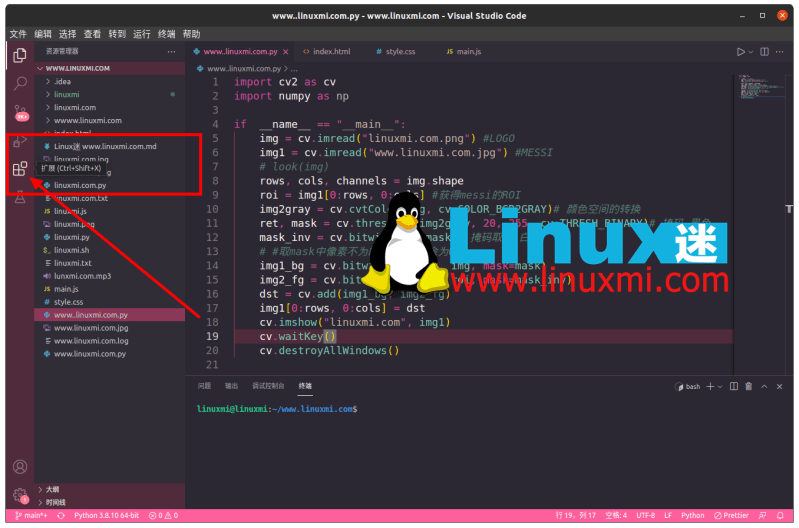Screen dimensions: 799x528
Task: Open the 运行 menu
Action: [x=142, y=34]
